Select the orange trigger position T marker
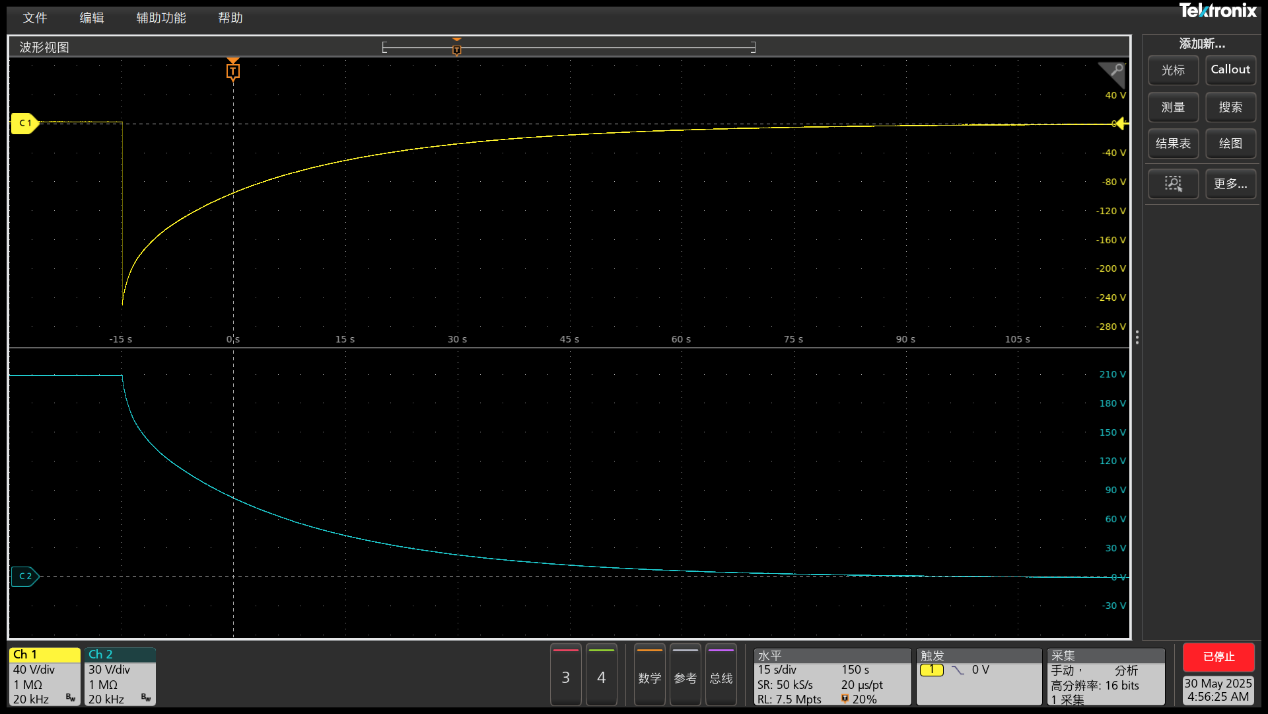Viewport: 1268px width, 714px height. pyautogui.click(x=233, y=71)
